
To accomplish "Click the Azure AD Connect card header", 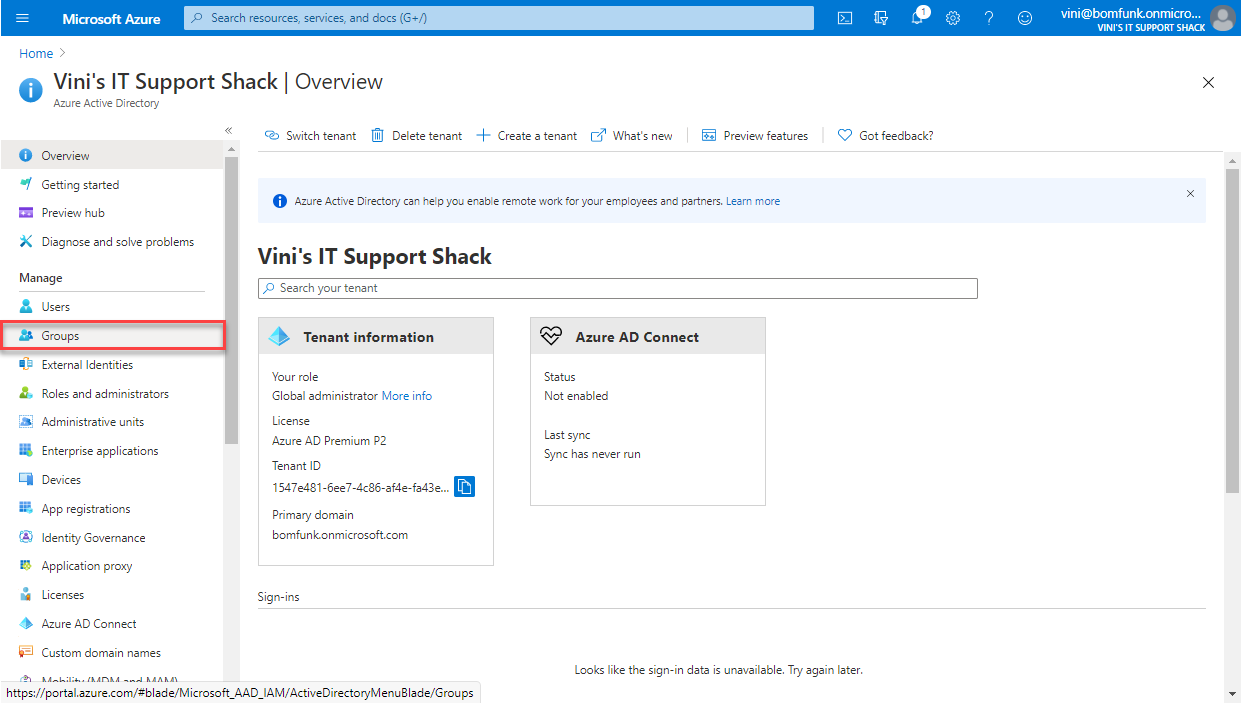I will tap(648, 336).
